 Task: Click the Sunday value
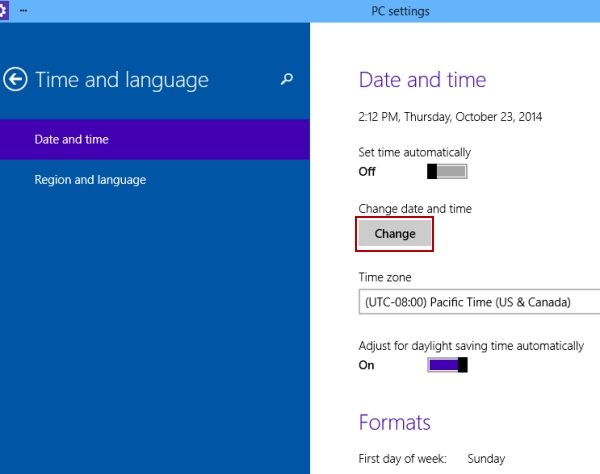click(486, 458)
